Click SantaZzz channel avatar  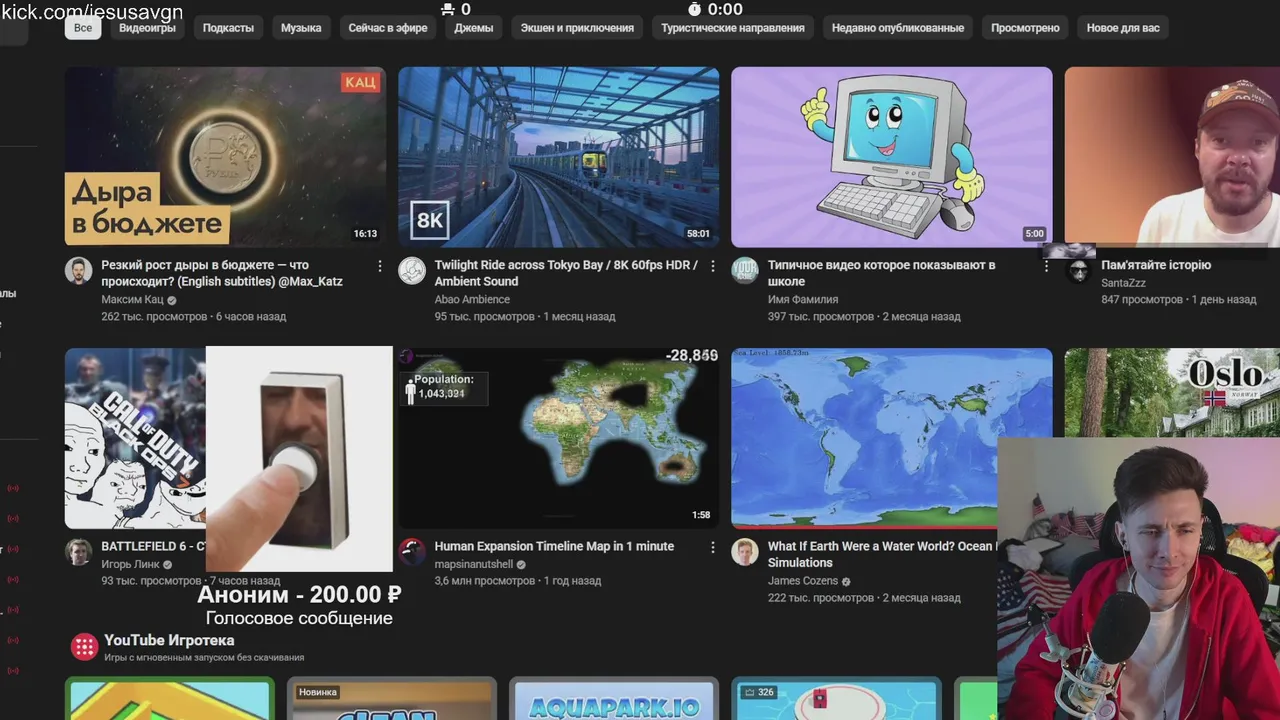tap(1078, 270)
